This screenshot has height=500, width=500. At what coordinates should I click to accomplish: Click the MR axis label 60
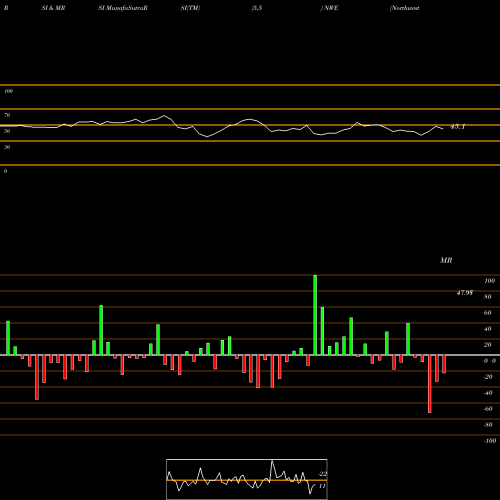(488, 313)
